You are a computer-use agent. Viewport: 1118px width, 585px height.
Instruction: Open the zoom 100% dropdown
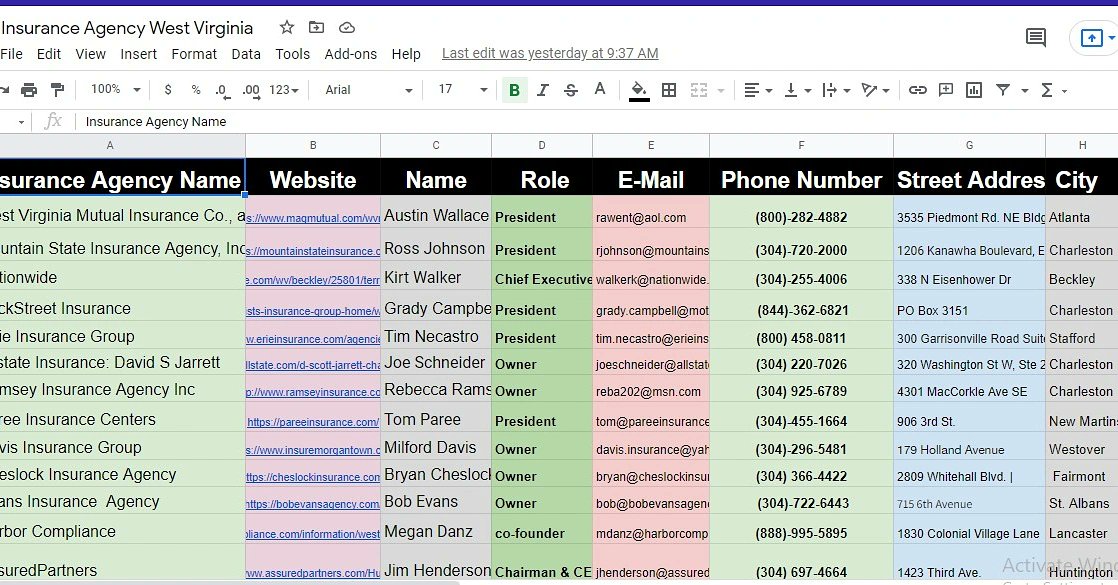pos(116,90)
